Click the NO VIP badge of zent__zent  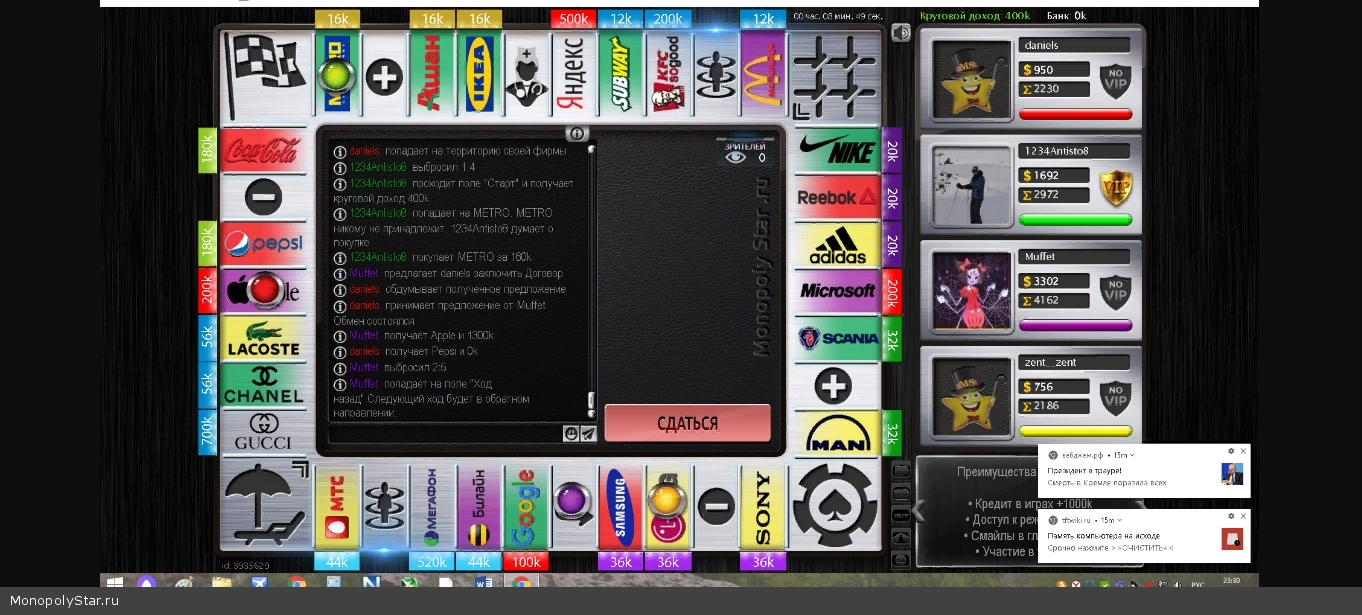tap(1115, 399)
